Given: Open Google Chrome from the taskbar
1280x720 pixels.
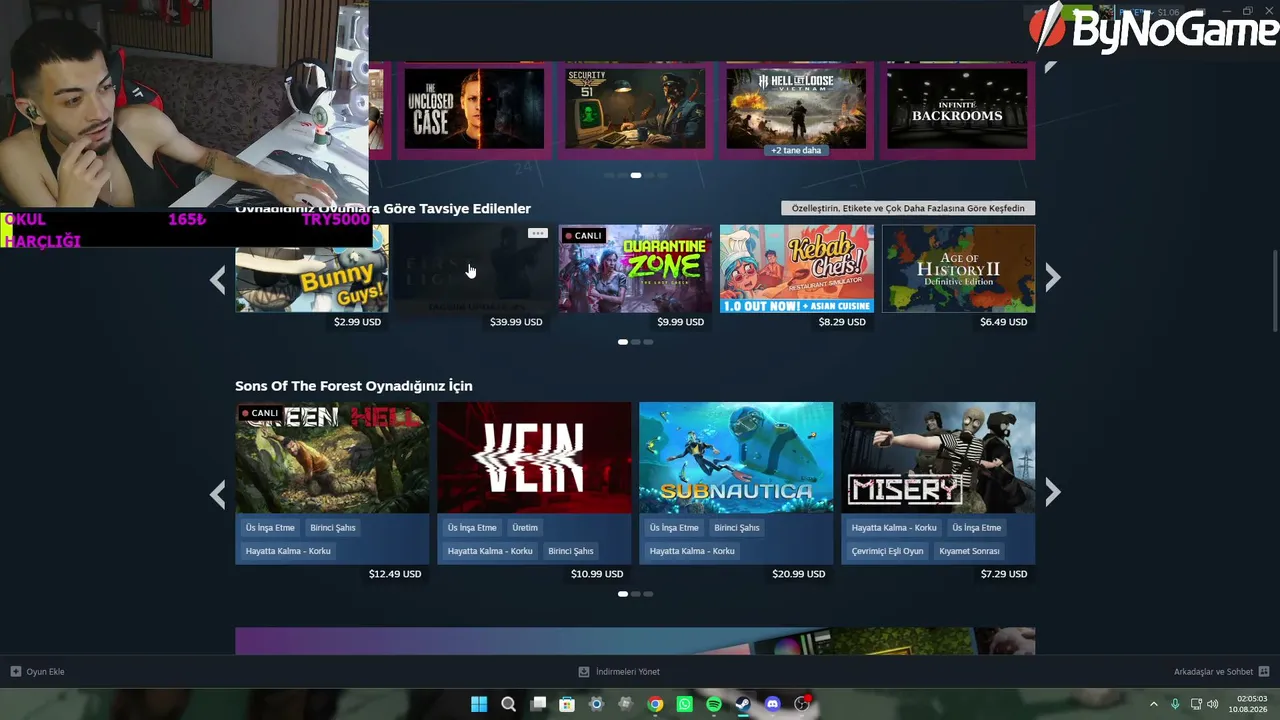Looking at the screenshot, I should (655, 704).
